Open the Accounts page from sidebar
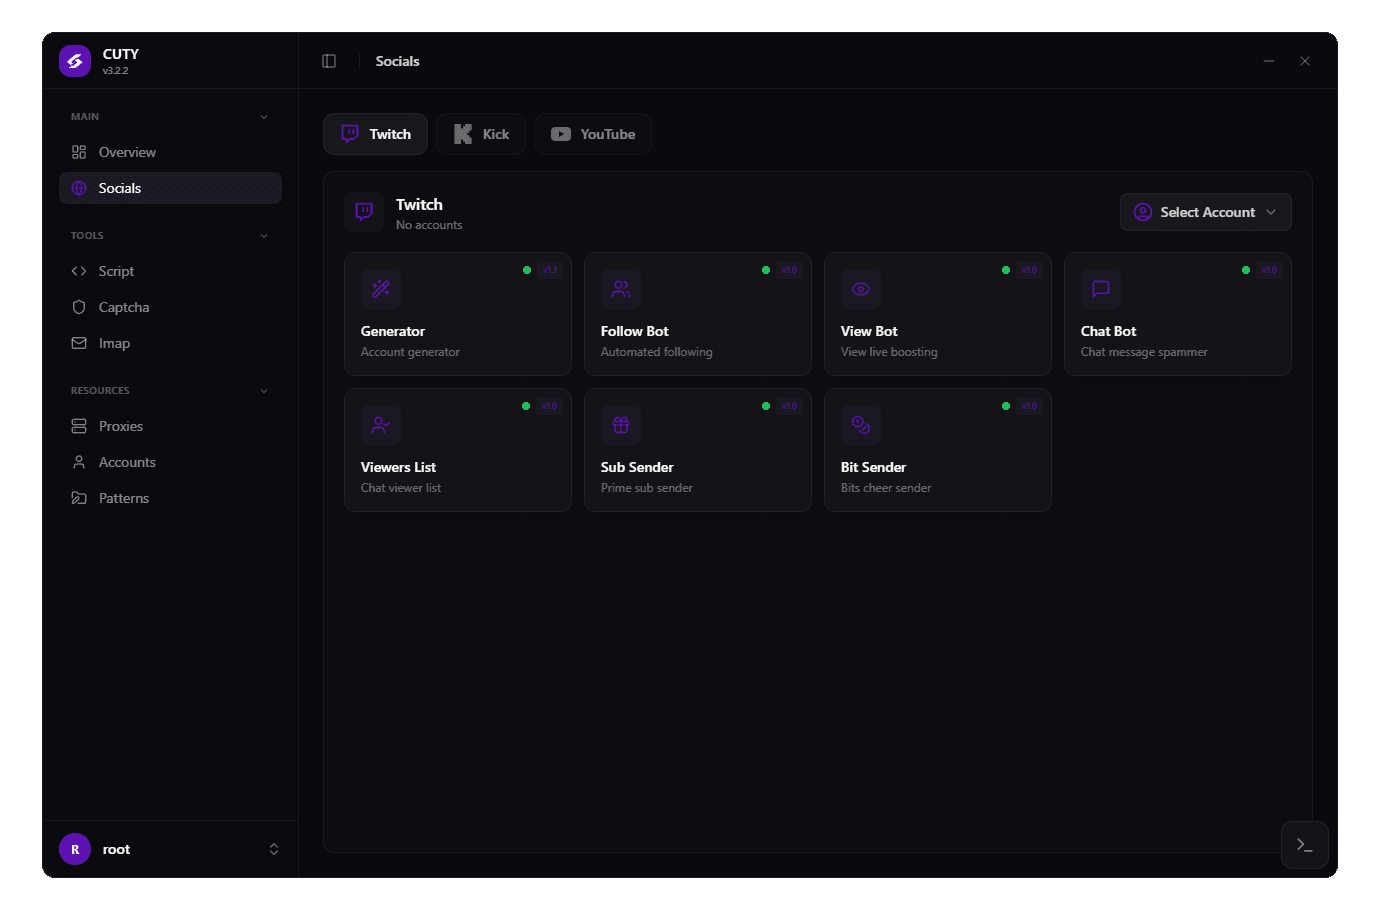This screenshot has height=910, width=1380. (126, 461)
